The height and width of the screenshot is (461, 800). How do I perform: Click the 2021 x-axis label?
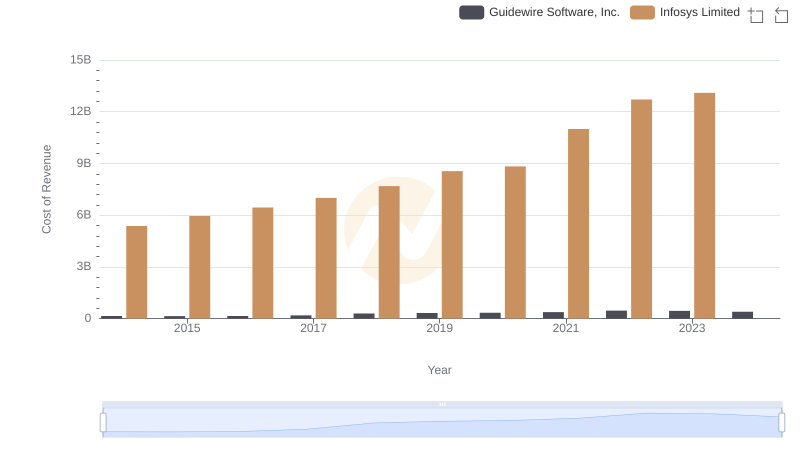click(x=566, y=328)
